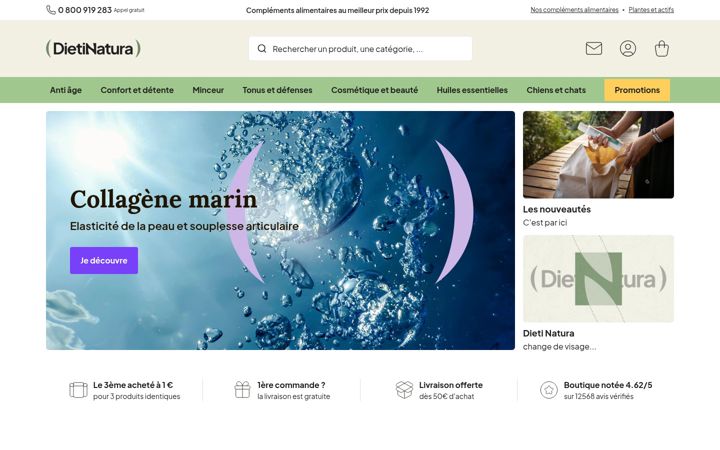This screenshot has width=720, height=450.
Task: Click Boutique notée 4.62/5 text
Action: 608,385
